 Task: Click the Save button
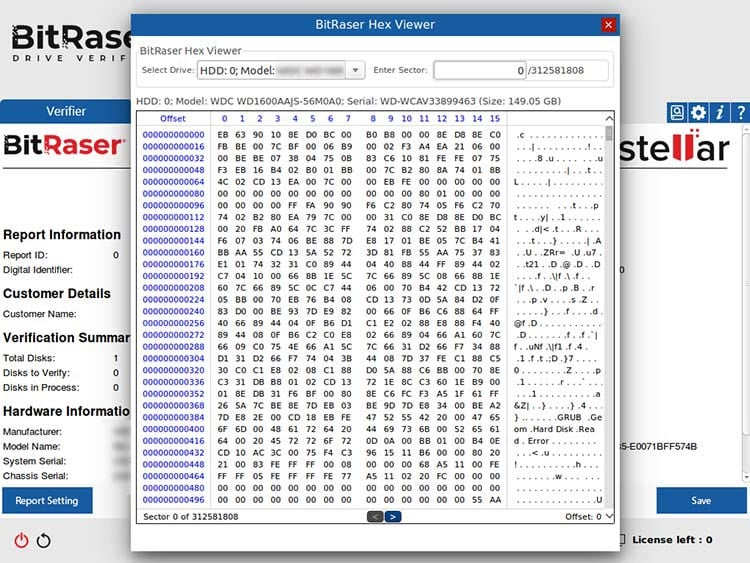pos(701,500)
